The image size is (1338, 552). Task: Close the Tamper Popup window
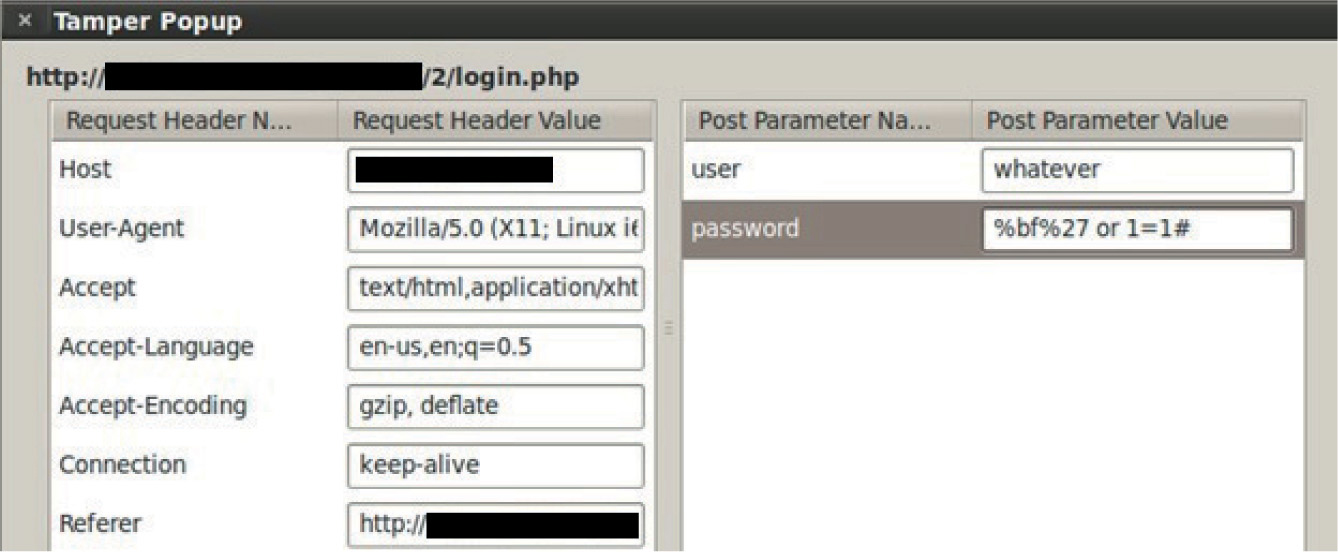click(25, 21)
